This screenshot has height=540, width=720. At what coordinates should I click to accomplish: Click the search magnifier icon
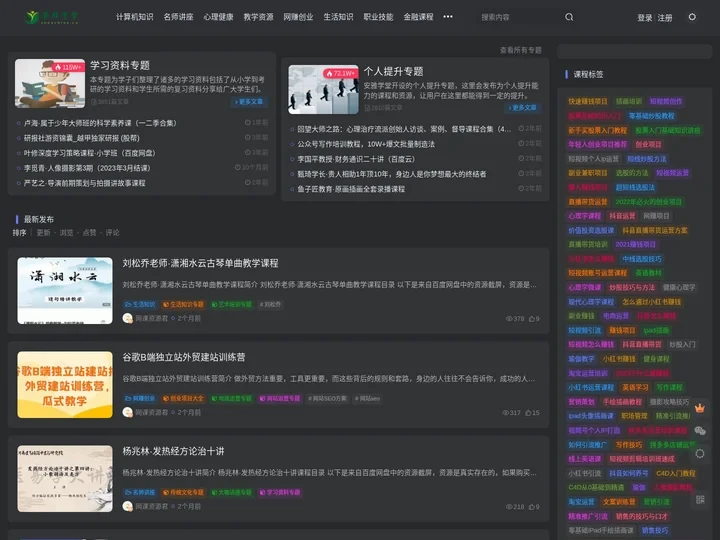(569, 17)
